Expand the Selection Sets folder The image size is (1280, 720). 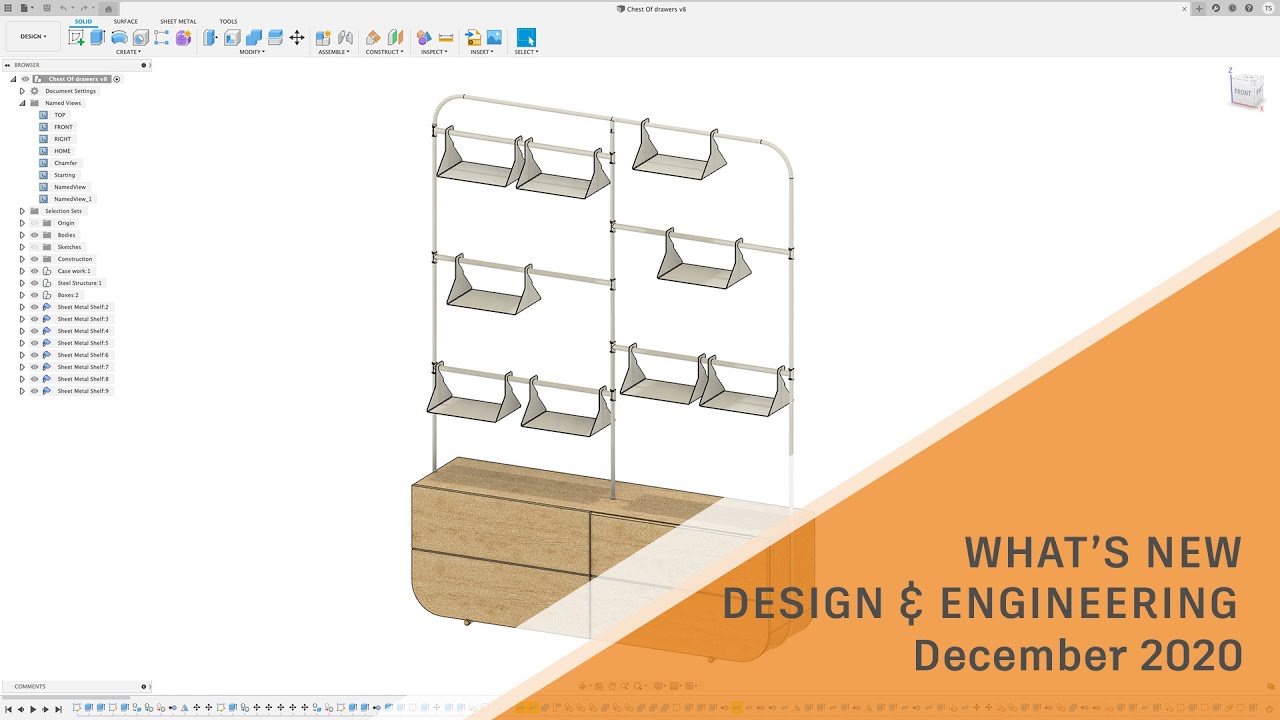(21, 211)
